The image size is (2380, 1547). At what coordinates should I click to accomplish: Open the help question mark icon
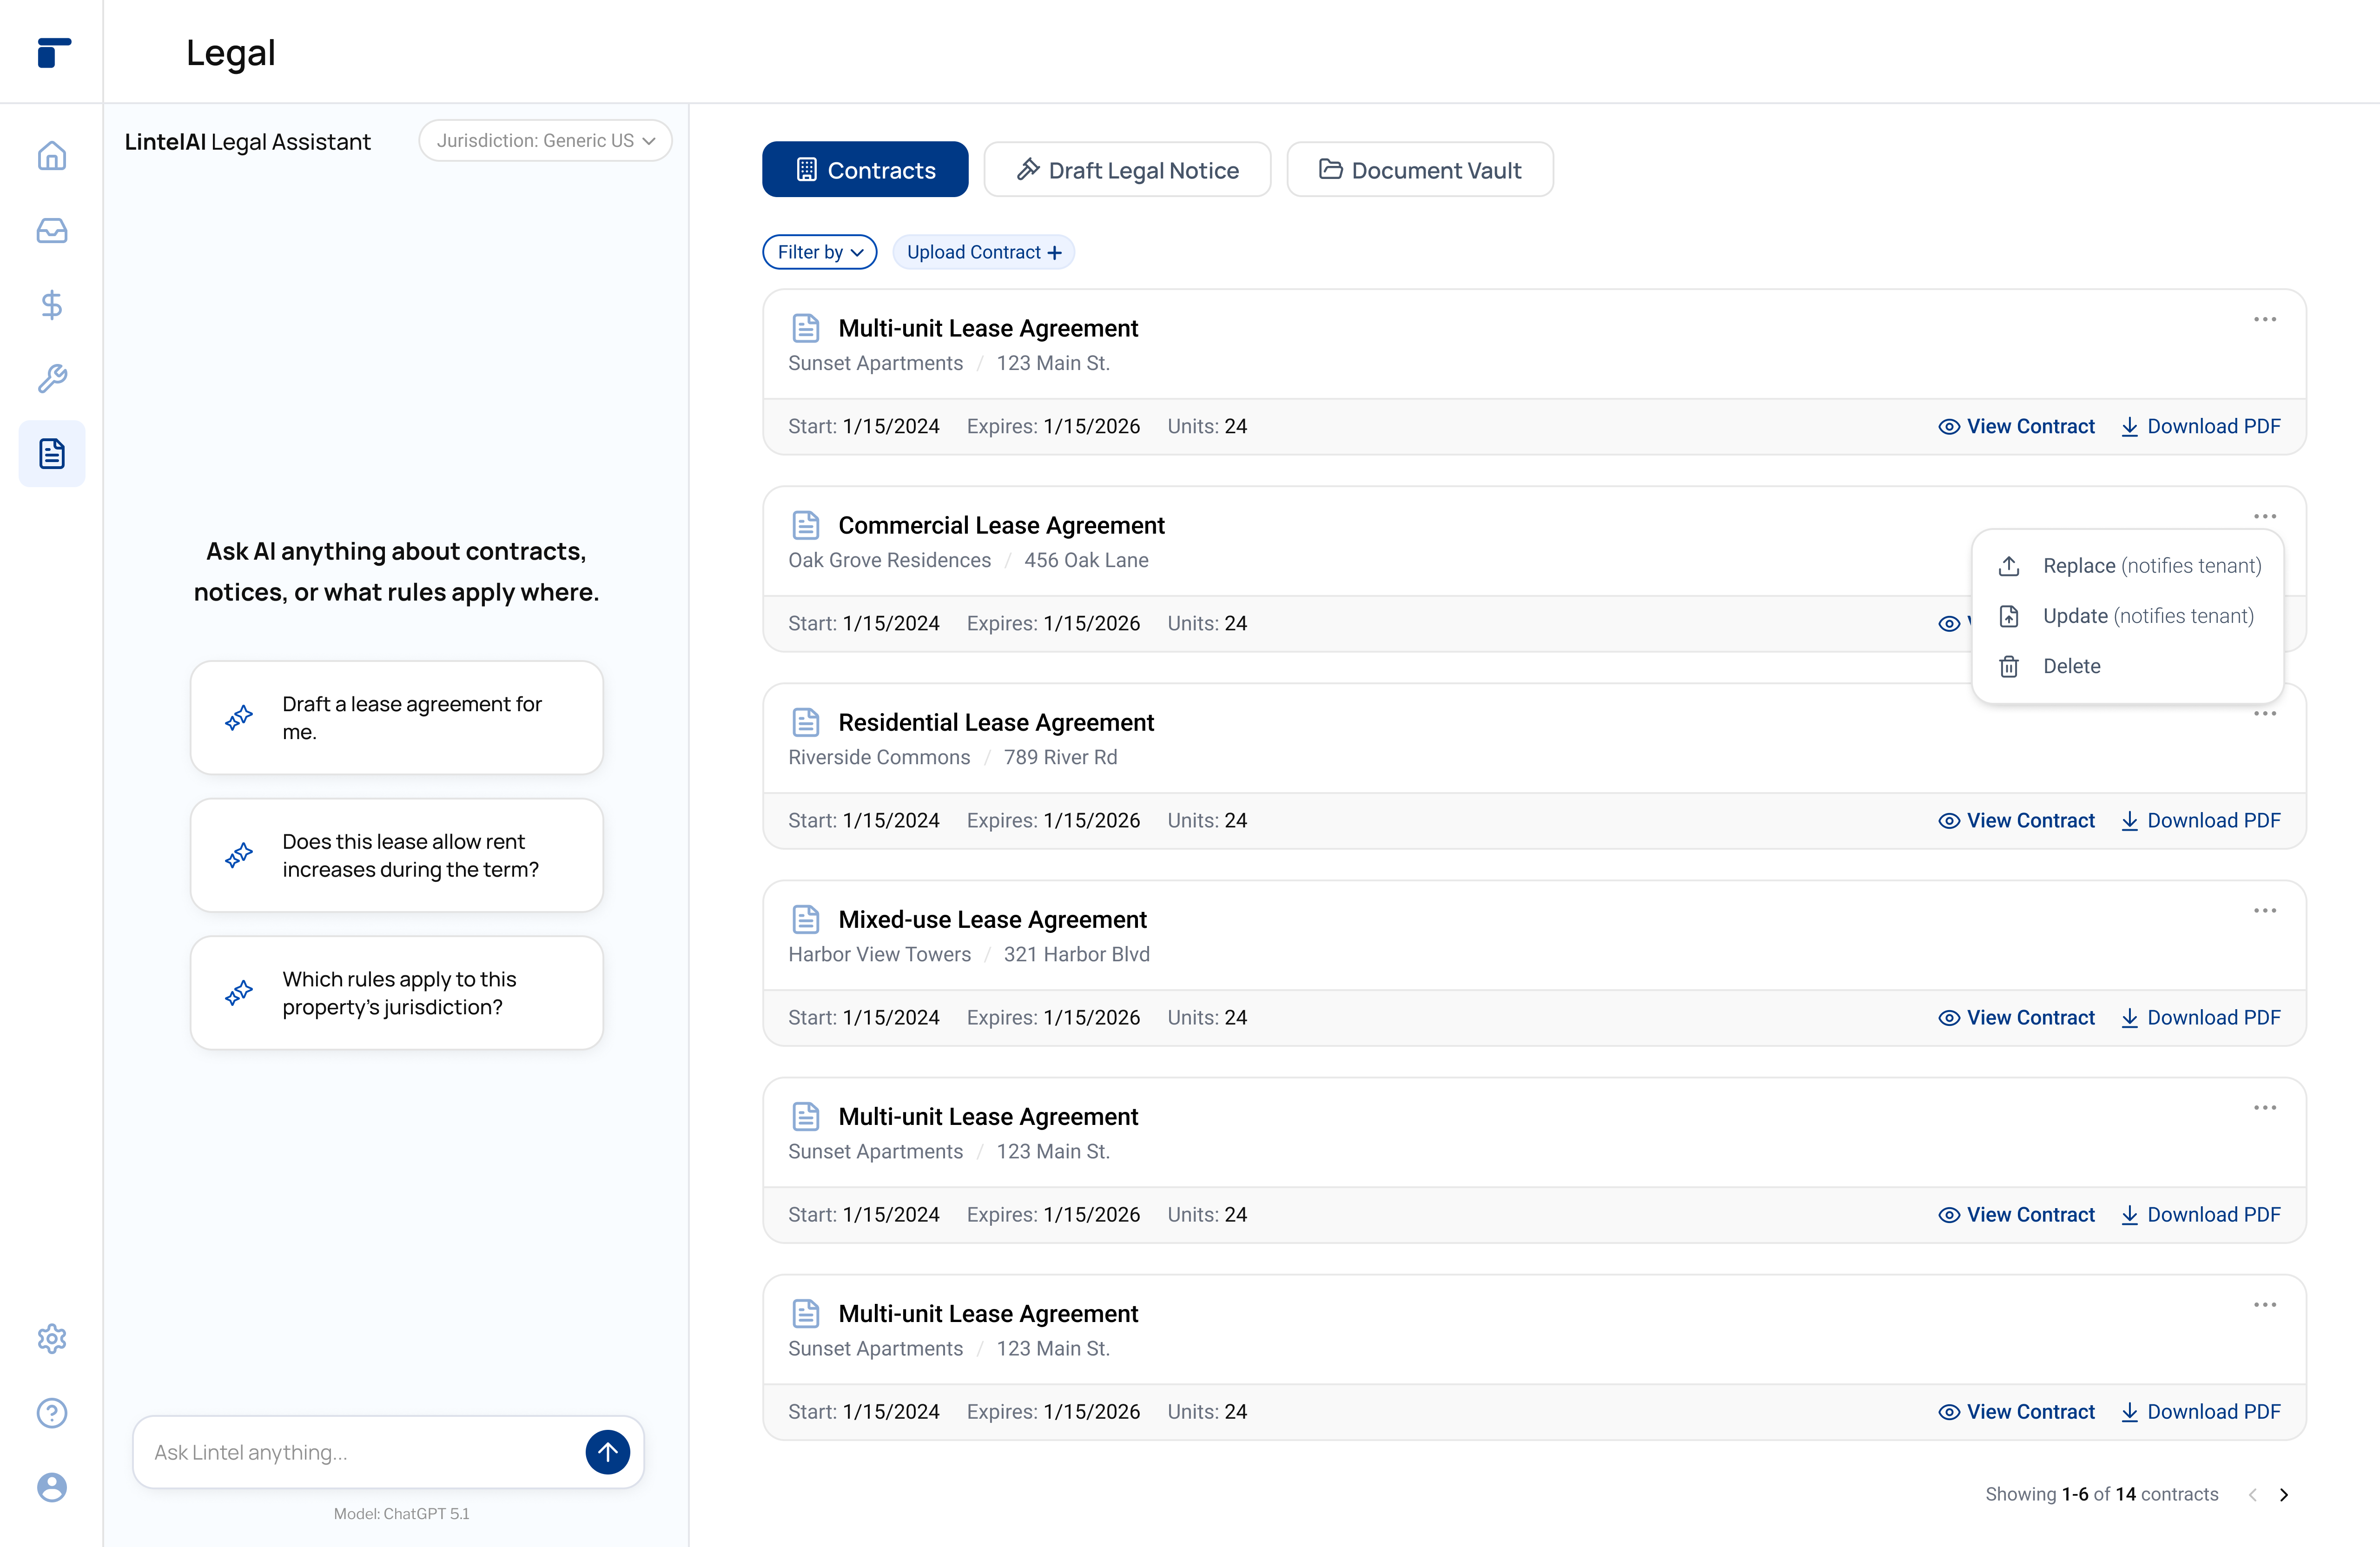[52, 1412]
